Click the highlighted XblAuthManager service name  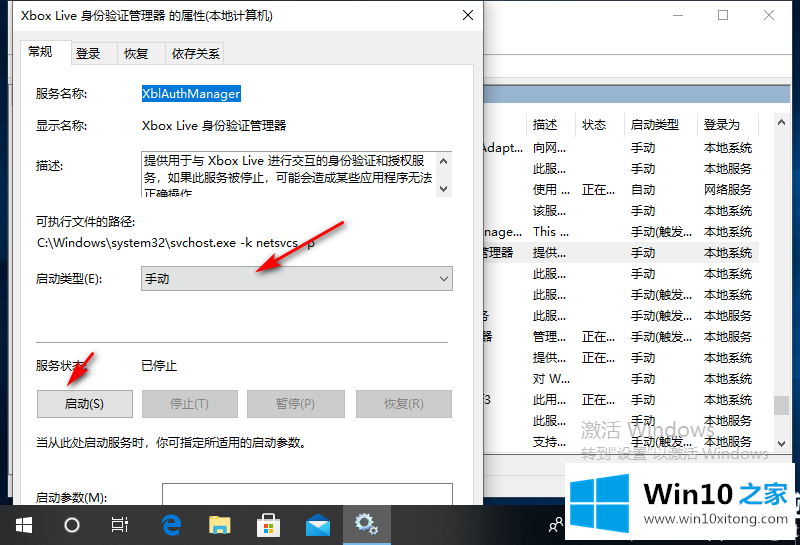point(191,93)
